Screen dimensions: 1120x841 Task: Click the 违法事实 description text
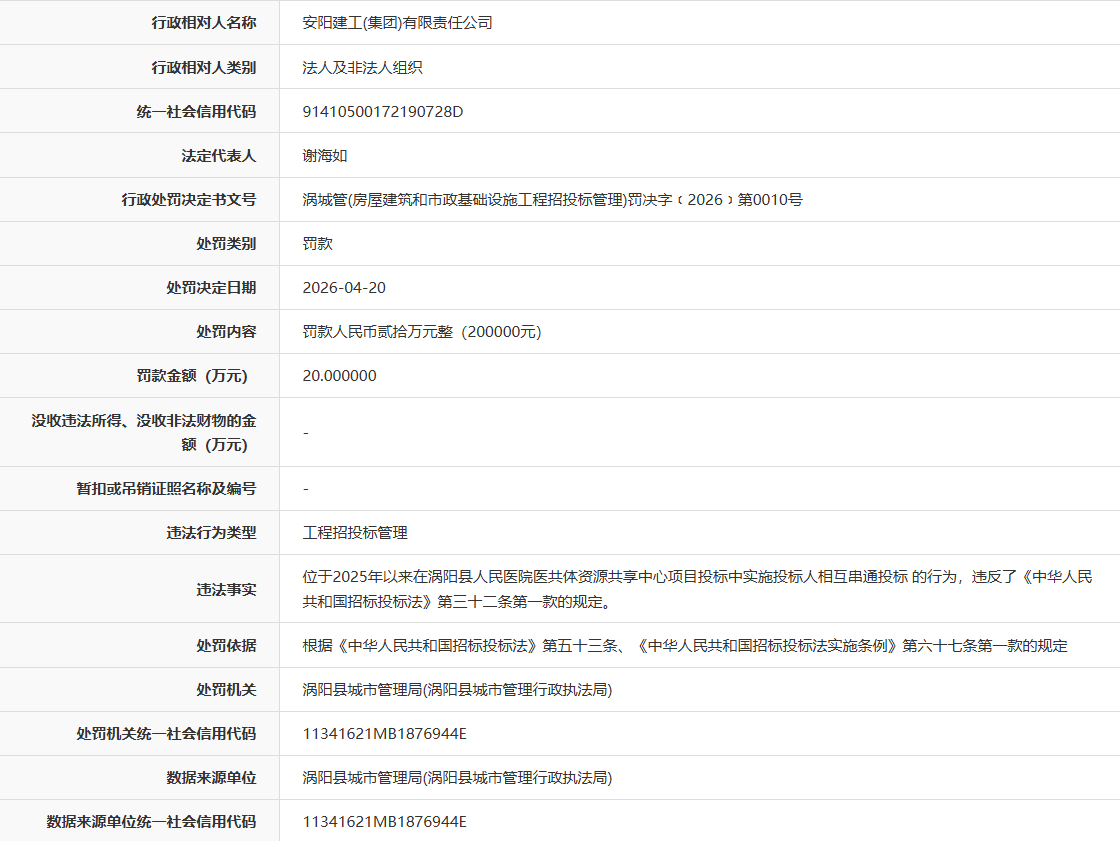697,589
